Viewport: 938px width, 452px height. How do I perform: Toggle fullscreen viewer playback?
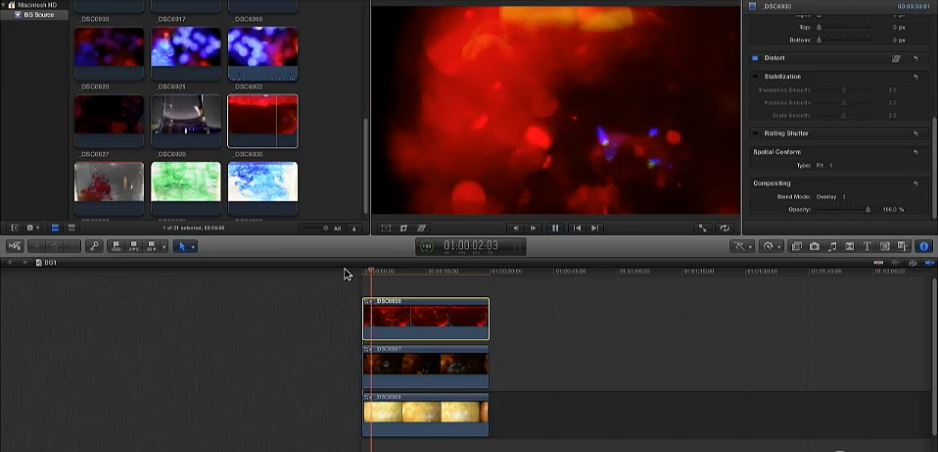pos(703,228)
